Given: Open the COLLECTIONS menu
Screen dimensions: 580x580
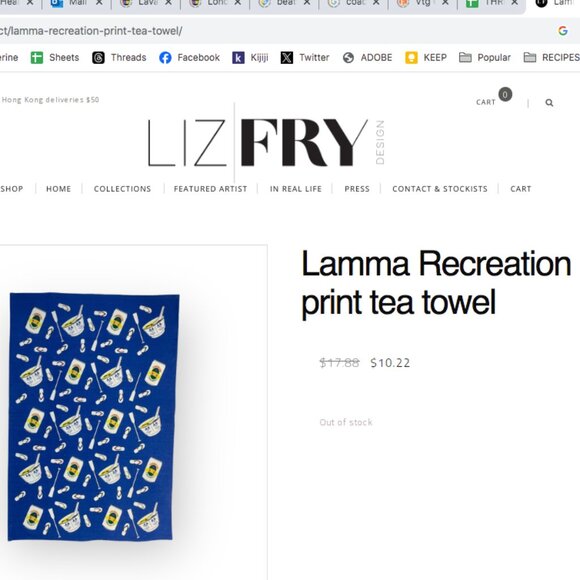Looking at the screenshot, I should 122,189.
